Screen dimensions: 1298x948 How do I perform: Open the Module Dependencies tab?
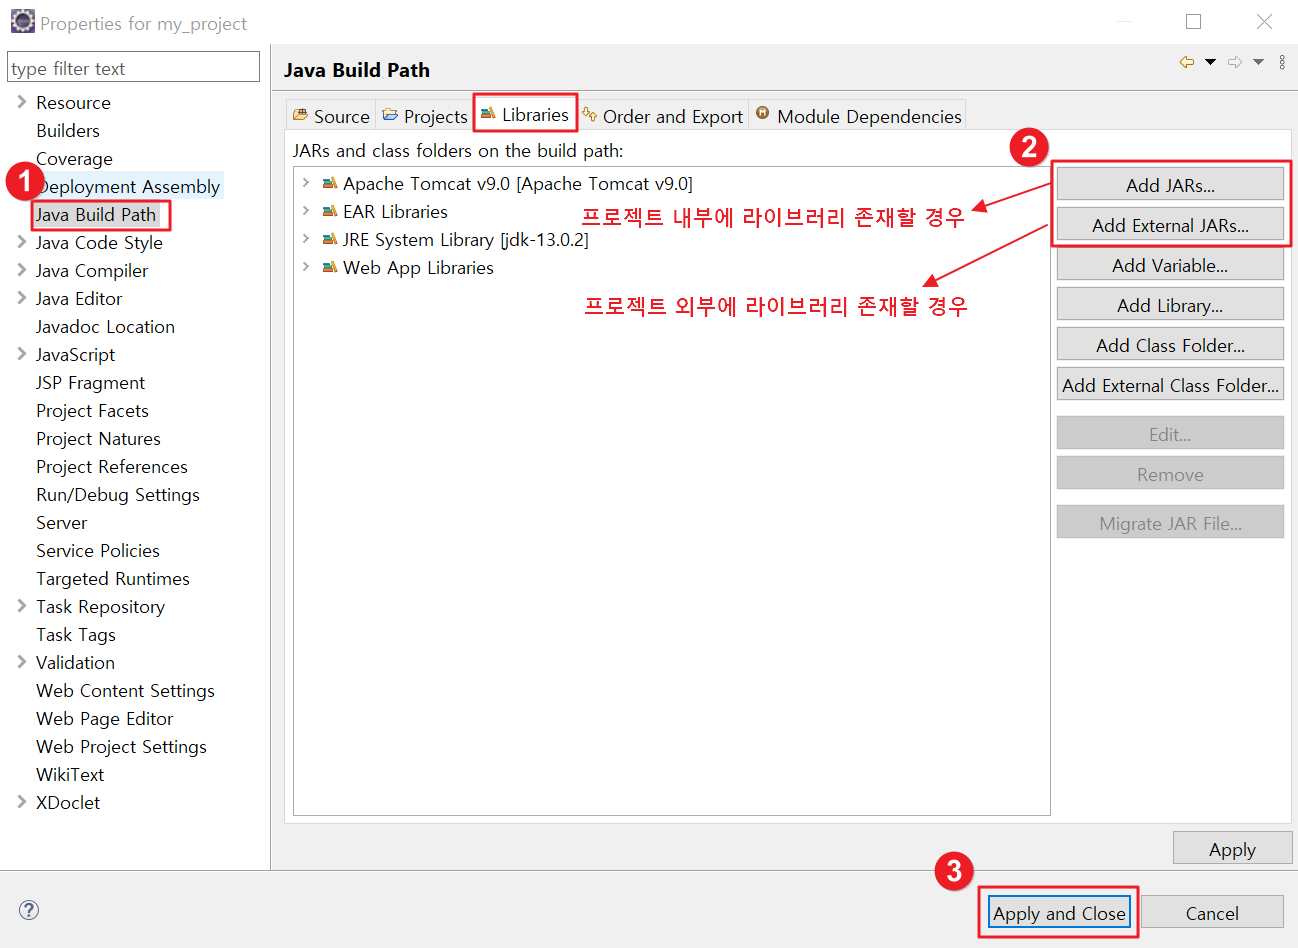click(x=858, y=116)
